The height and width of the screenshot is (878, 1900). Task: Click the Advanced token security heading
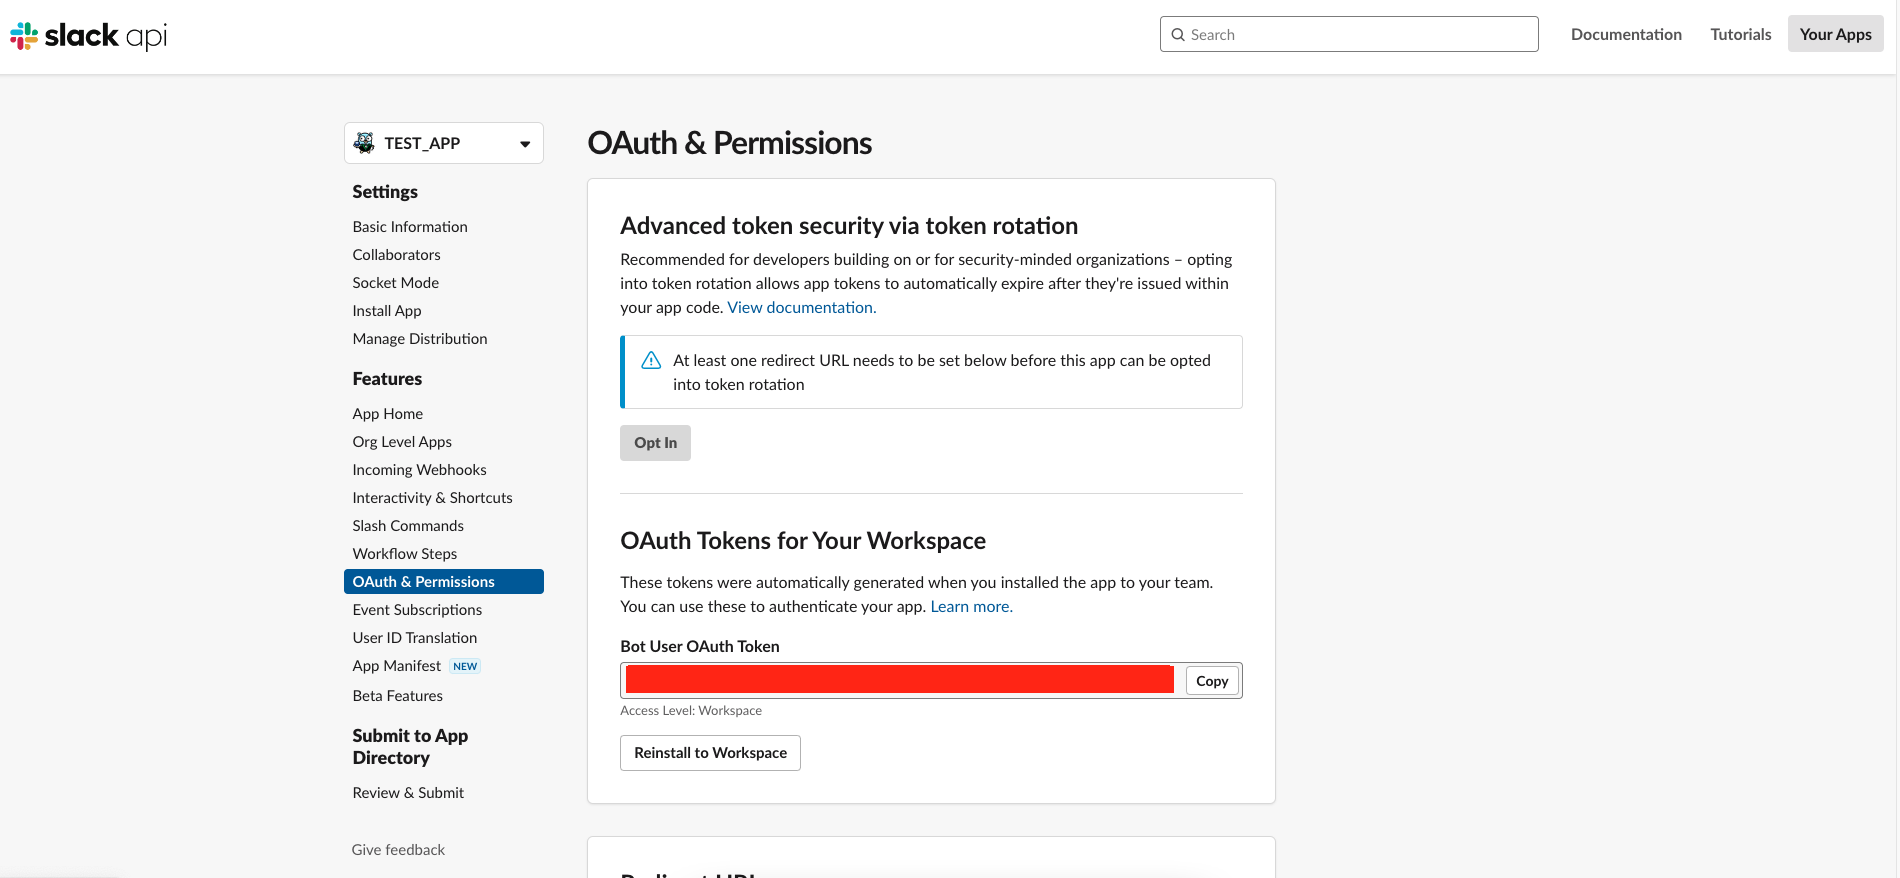click(x=849, y=226)
